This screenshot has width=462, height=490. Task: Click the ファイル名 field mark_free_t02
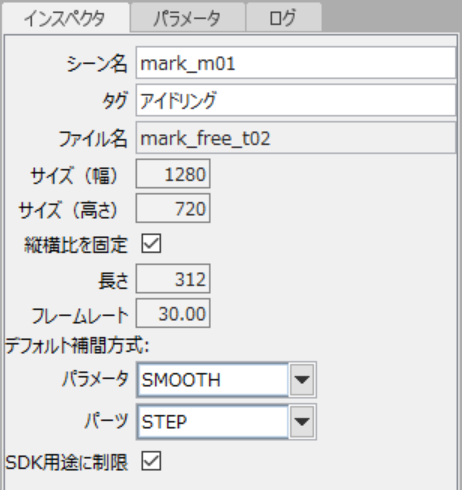point(296,138)
